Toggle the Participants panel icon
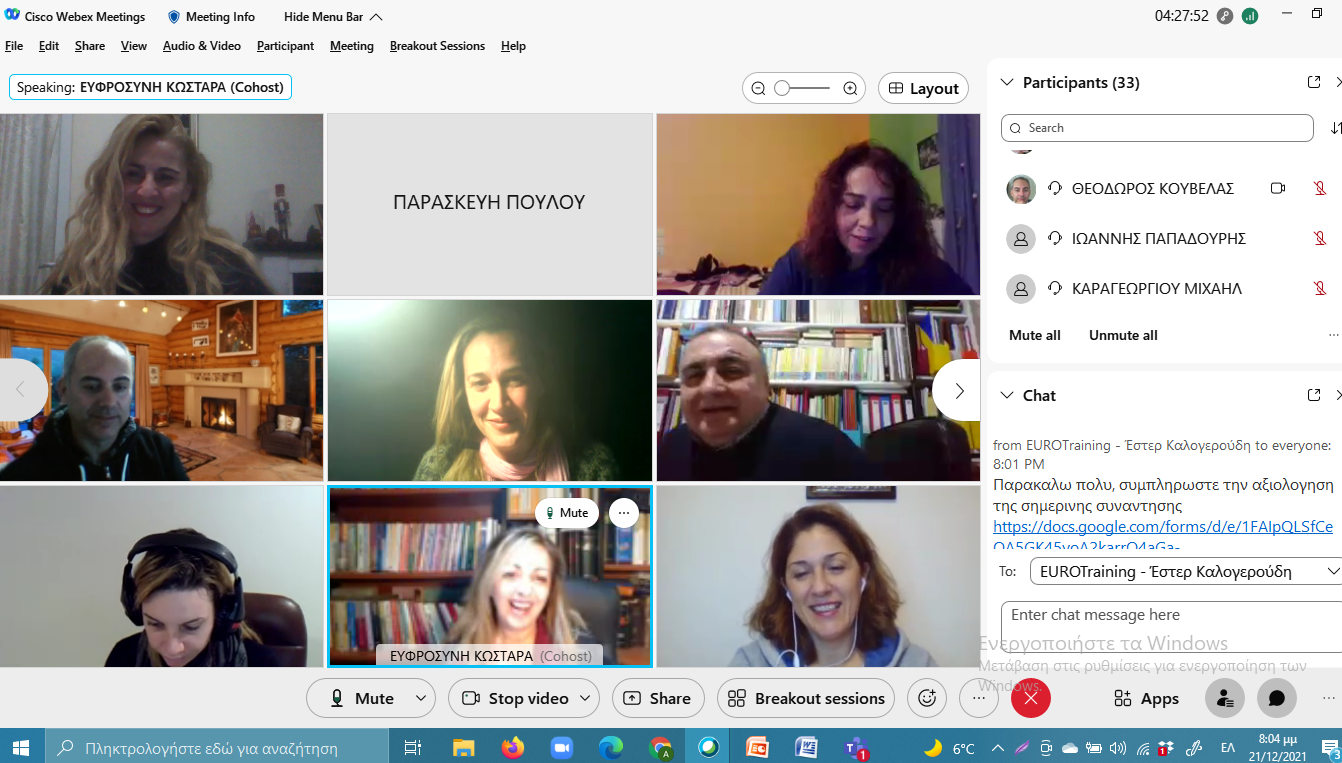The width and height of the screenshot is (1342, 763). (1224, 698)
